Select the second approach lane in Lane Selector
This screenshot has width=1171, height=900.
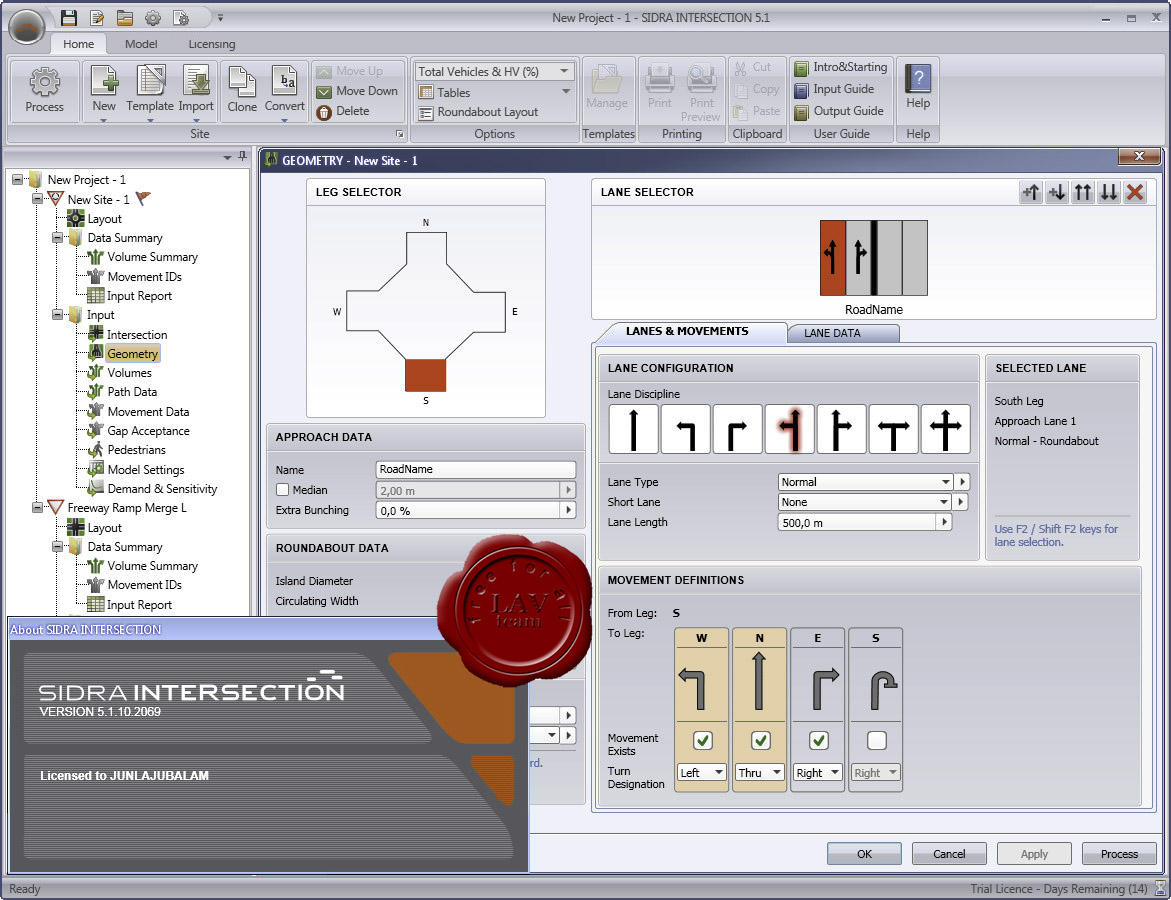[x=859, y=258]
